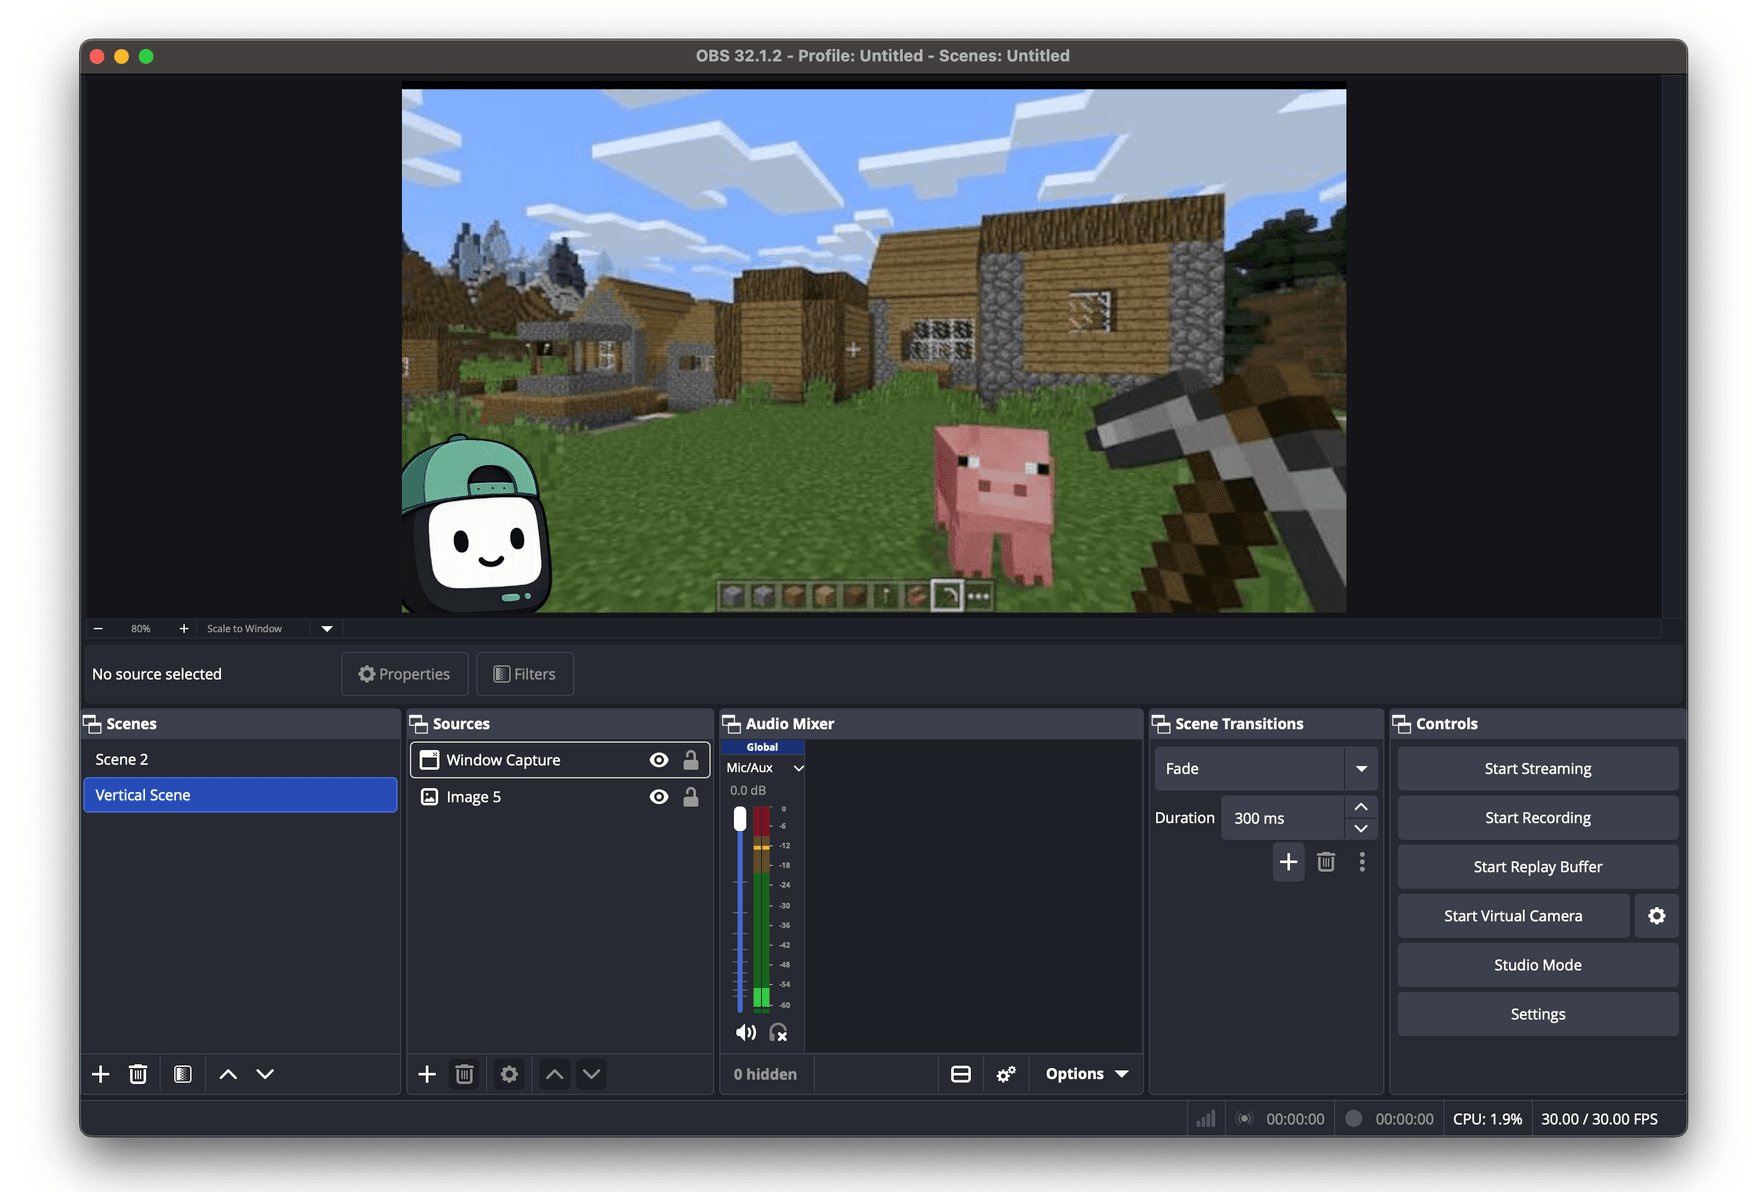Hide the Image 5 source
Viewport: 1760px width, 1192px height.
[659, 797]
